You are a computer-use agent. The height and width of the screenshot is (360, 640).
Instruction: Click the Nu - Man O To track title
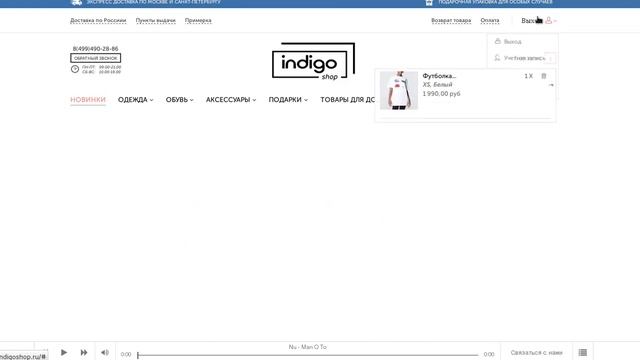307,347
